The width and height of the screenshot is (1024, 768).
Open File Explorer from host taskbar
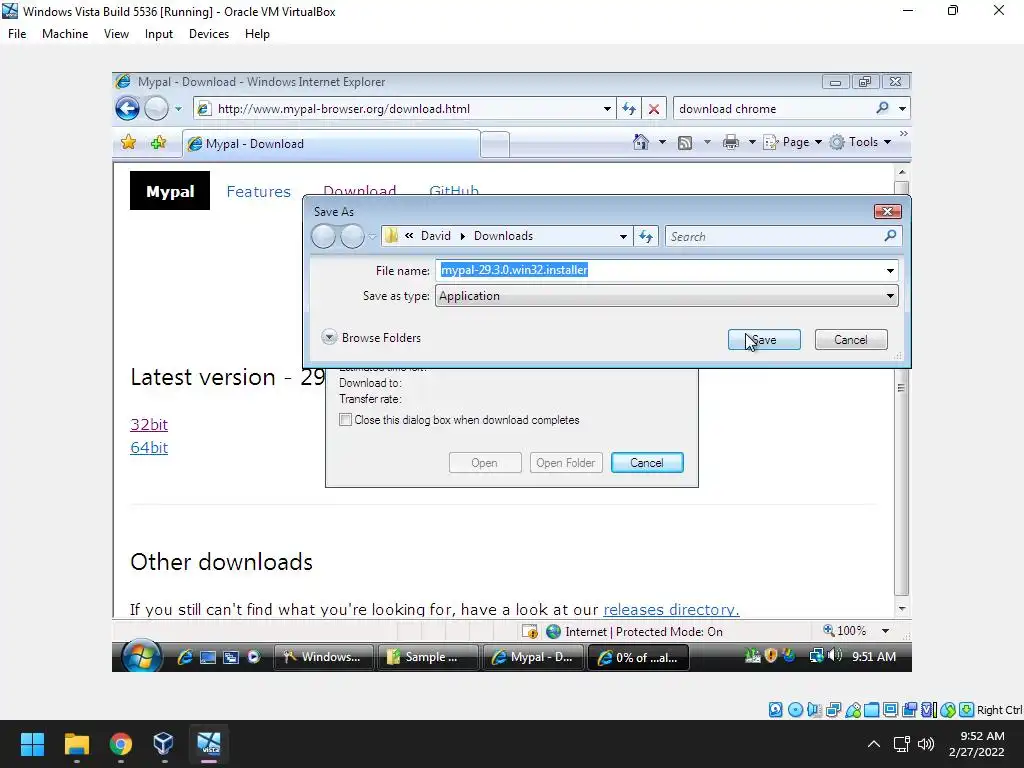[76, 744]
